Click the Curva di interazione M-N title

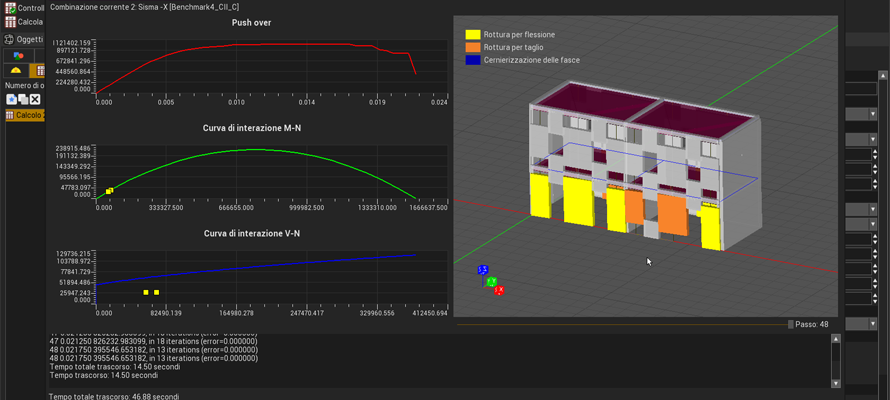(x=251, y=128)
